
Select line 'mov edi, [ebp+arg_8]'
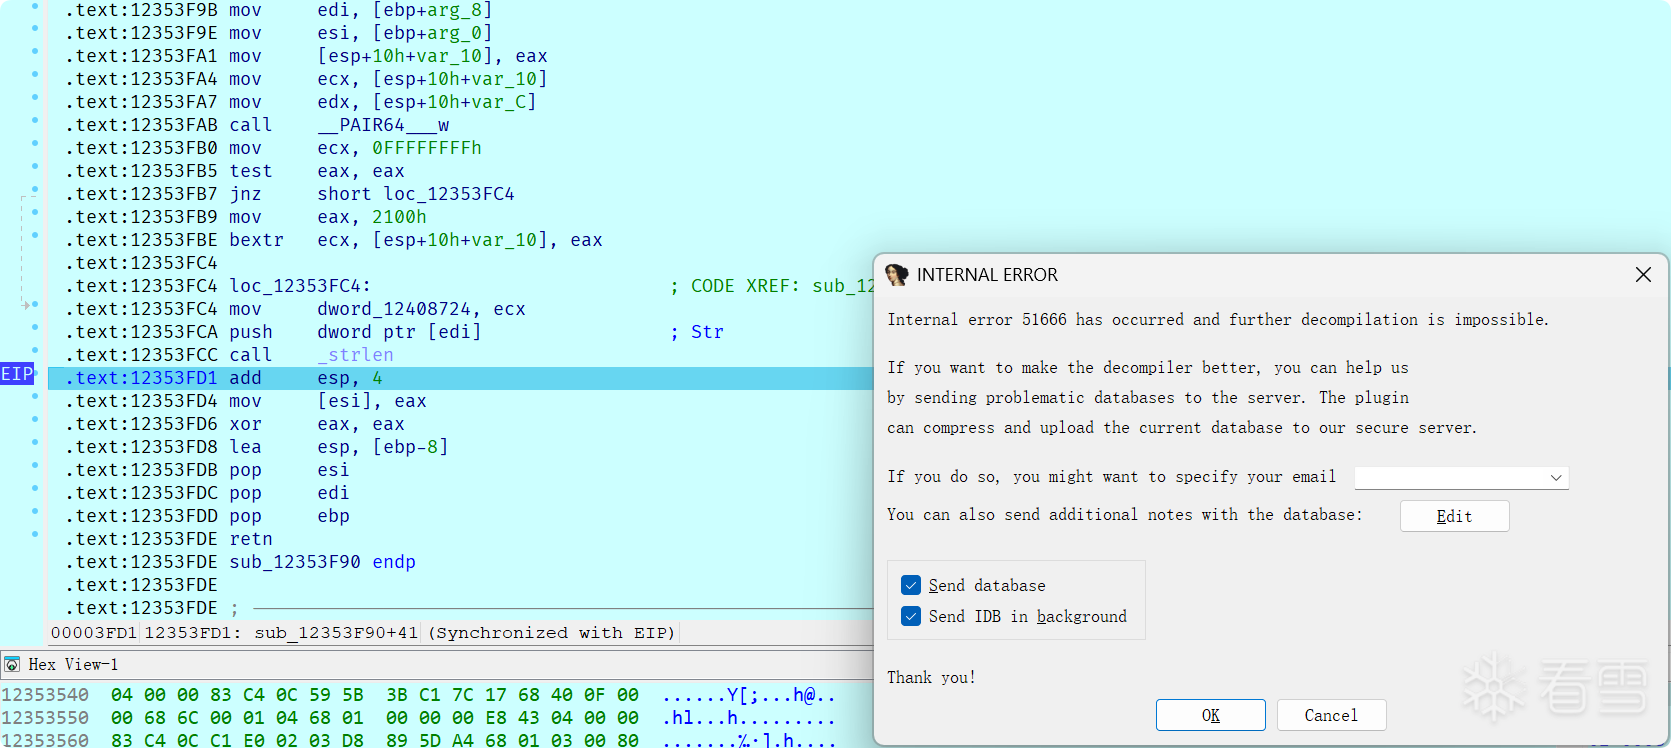point(279,10)
